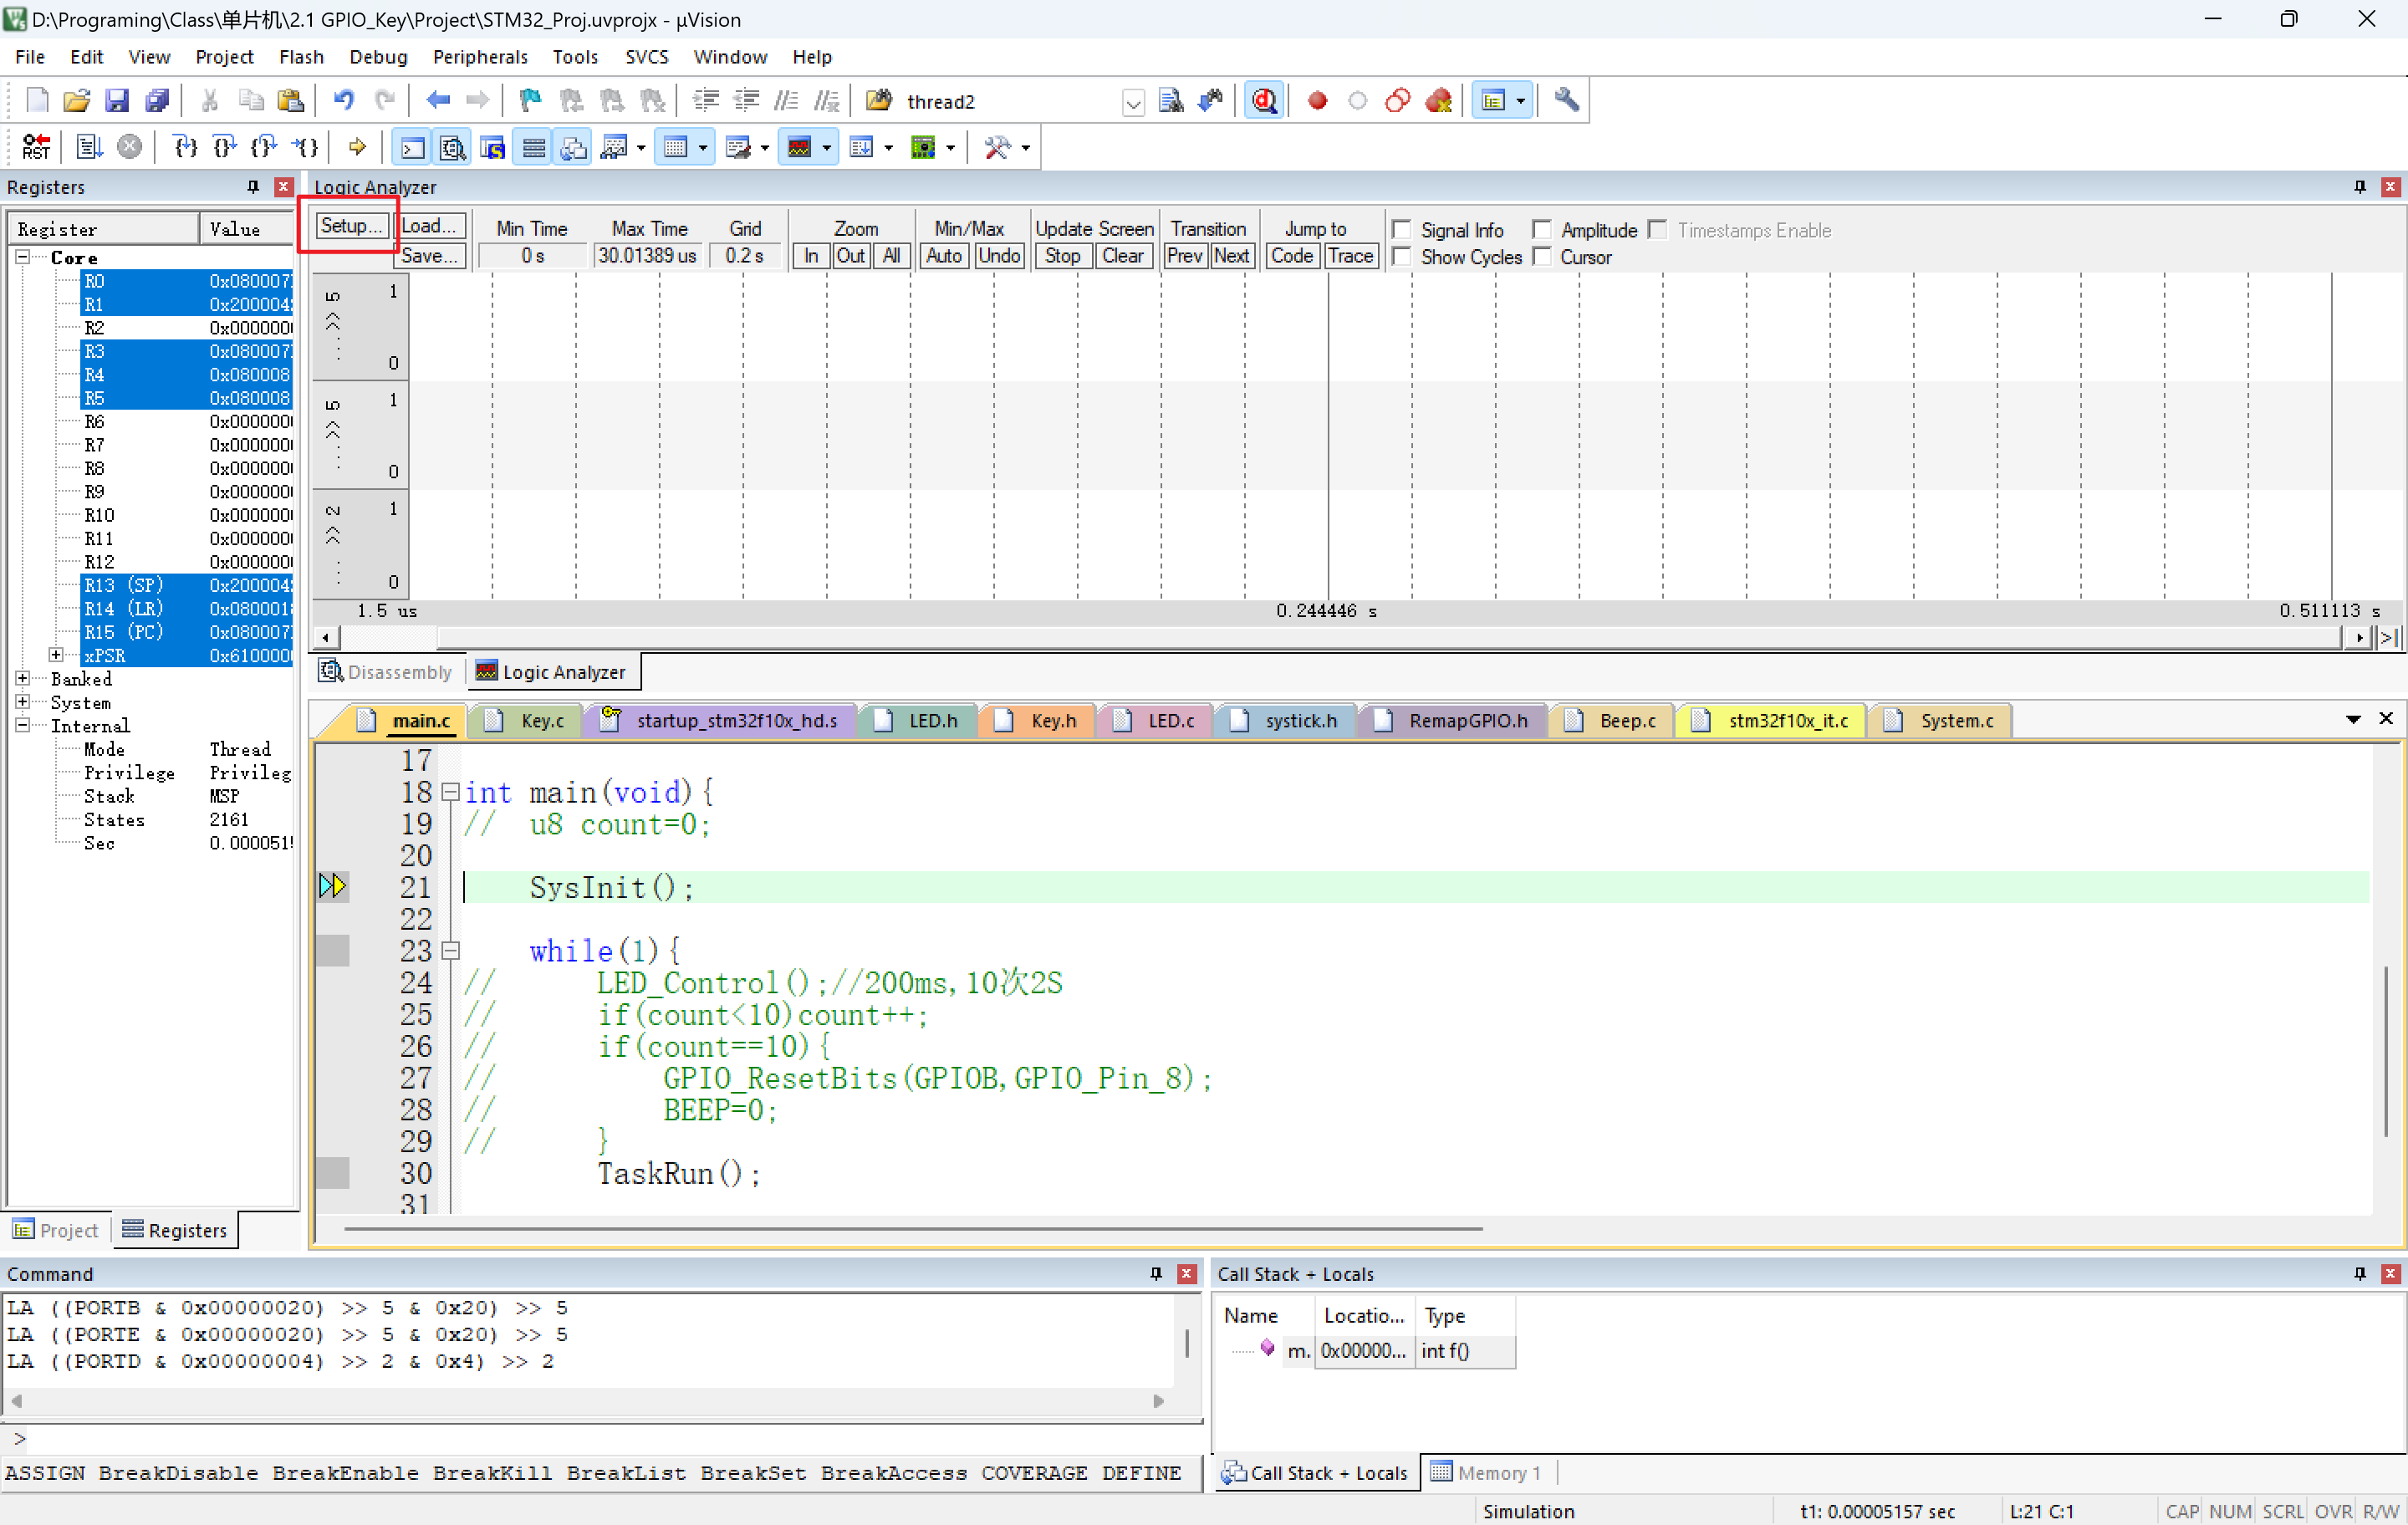Click the Min/Max Auto button
Image resolution: width=2408 pixels, height=1525 pixels.
tap(944, 256)
